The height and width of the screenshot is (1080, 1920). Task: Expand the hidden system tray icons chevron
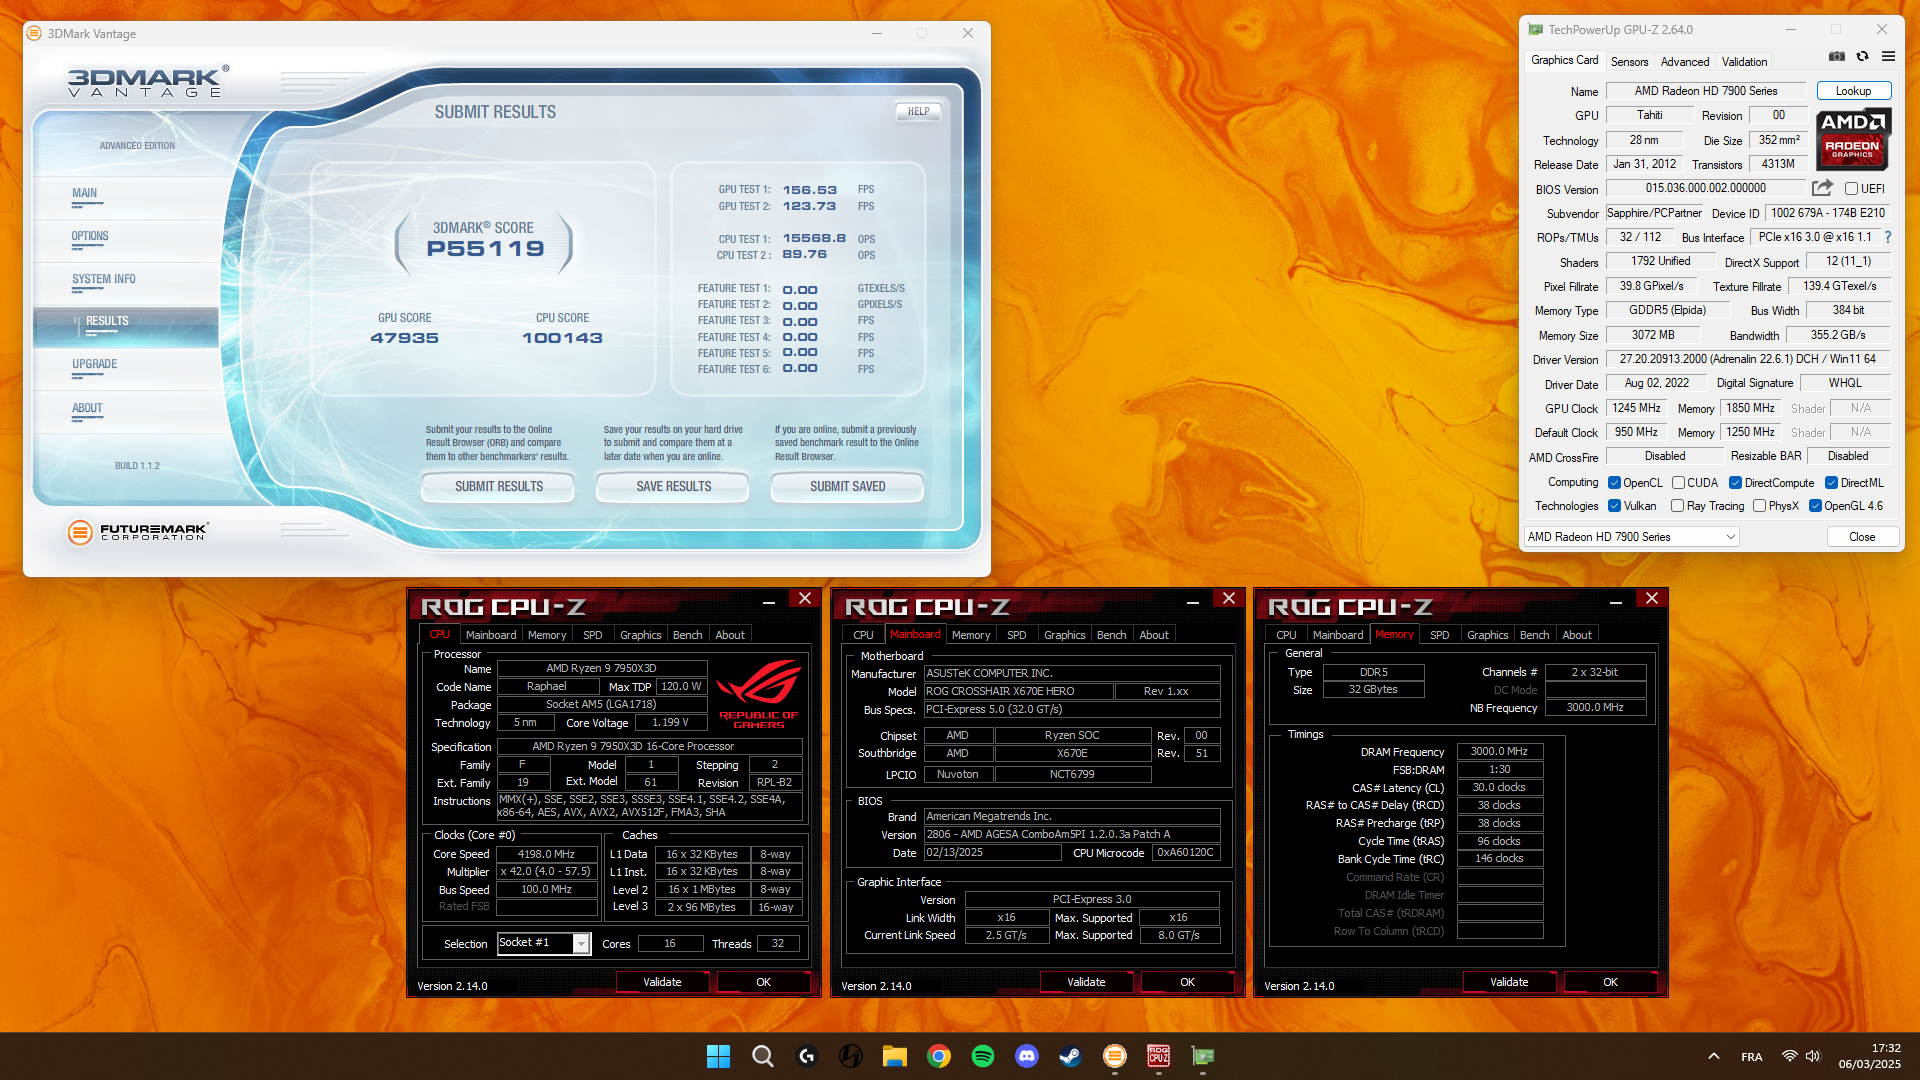[x=1713, y=1056]
